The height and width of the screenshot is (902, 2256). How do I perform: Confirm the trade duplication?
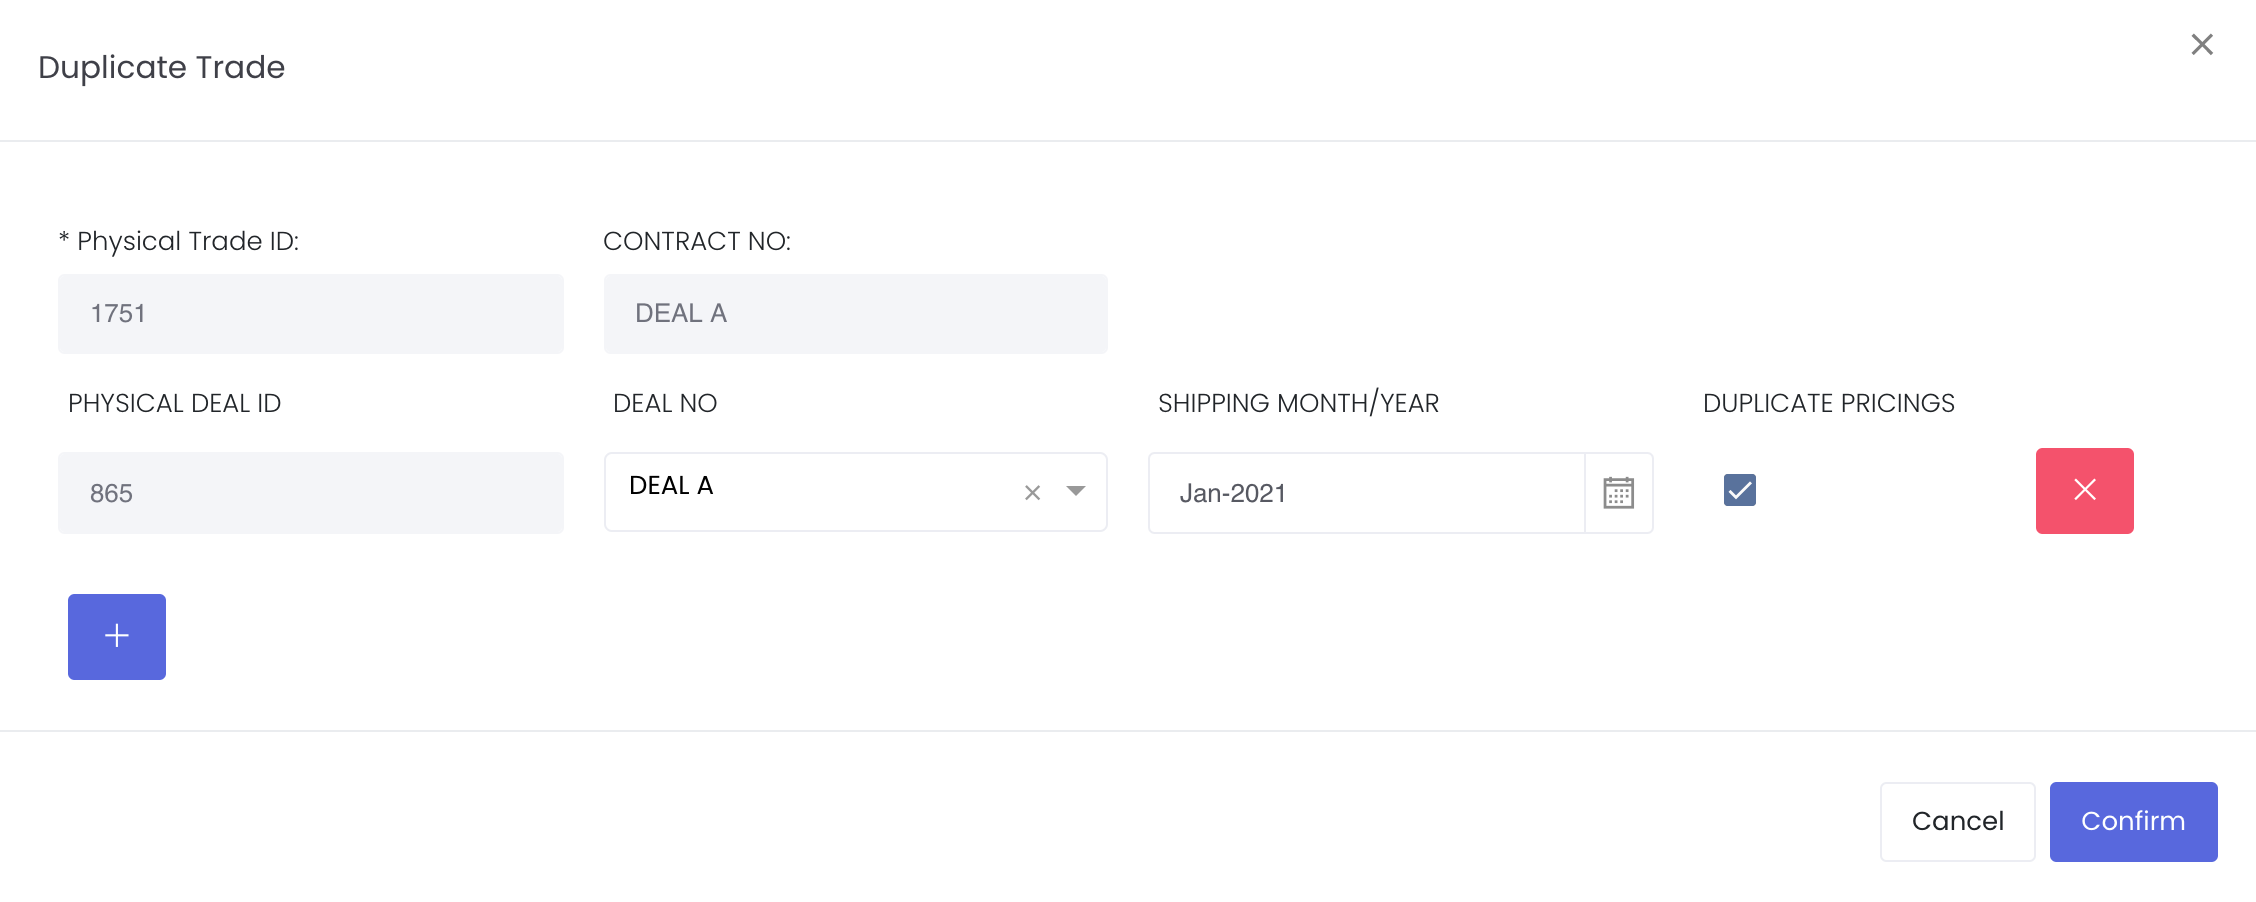pyautogui.click(x=2133, y=821)
